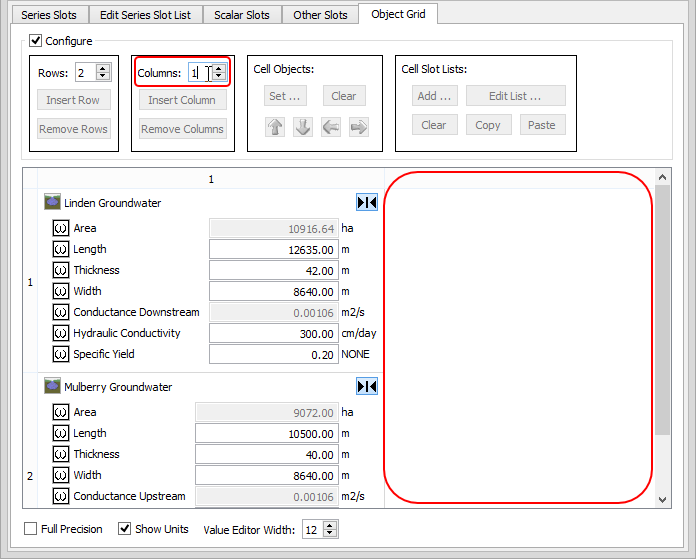
Task: Decrease the Columns spinner value
Action: pos(219,77)
